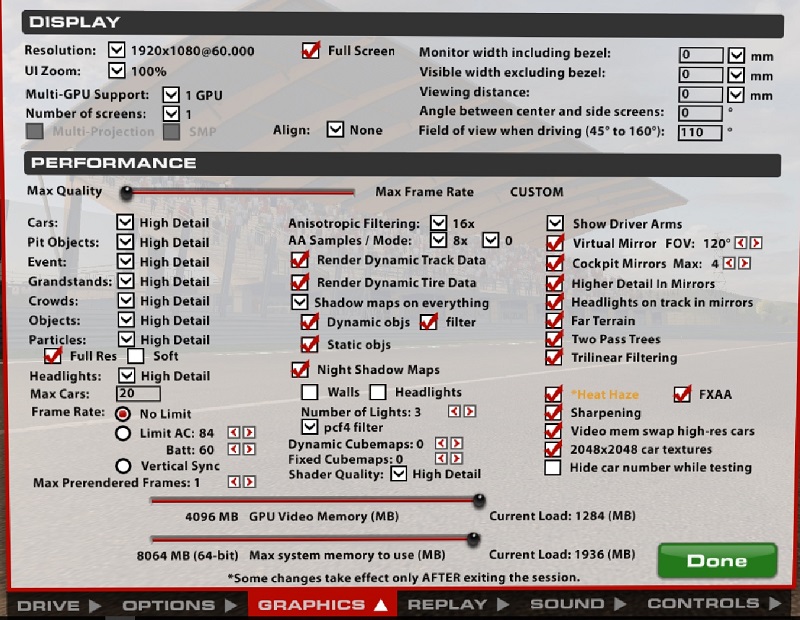This screenshot has width=800, height=620.
Task: Open the Multi-GPU Support dropdown
Action: (x=171, y=94)
